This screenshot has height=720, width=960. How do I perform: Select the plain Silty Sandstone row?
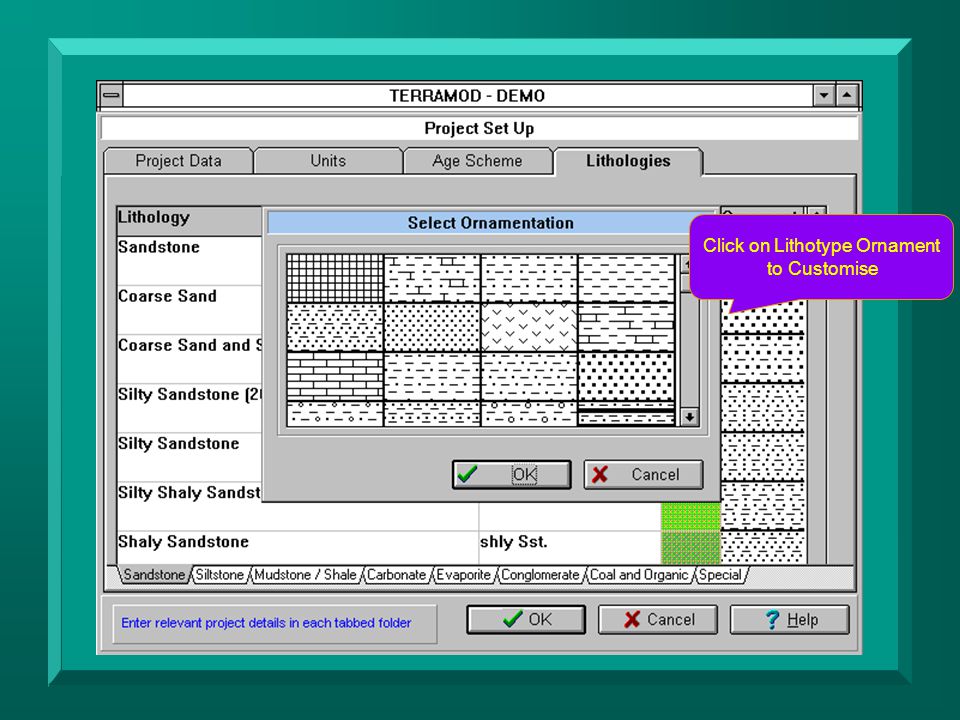click(189, 457)
